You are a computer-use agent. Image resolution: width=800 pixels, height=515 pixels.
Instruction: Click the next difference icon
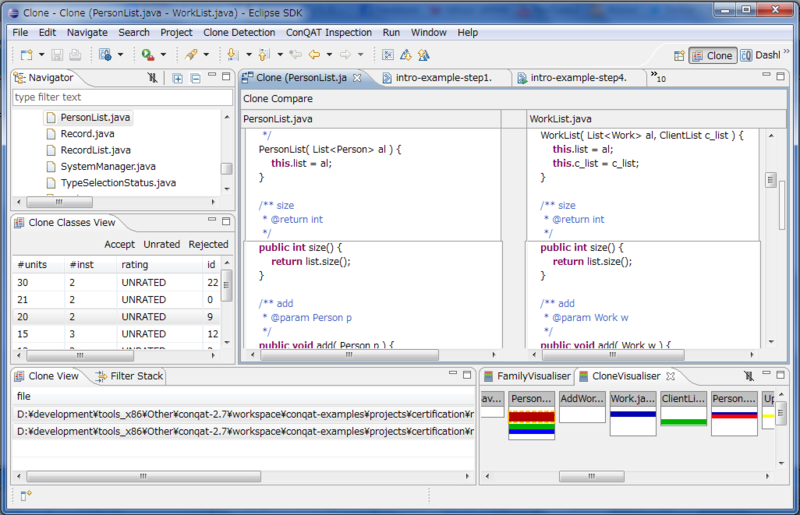[x=406, y=55]
